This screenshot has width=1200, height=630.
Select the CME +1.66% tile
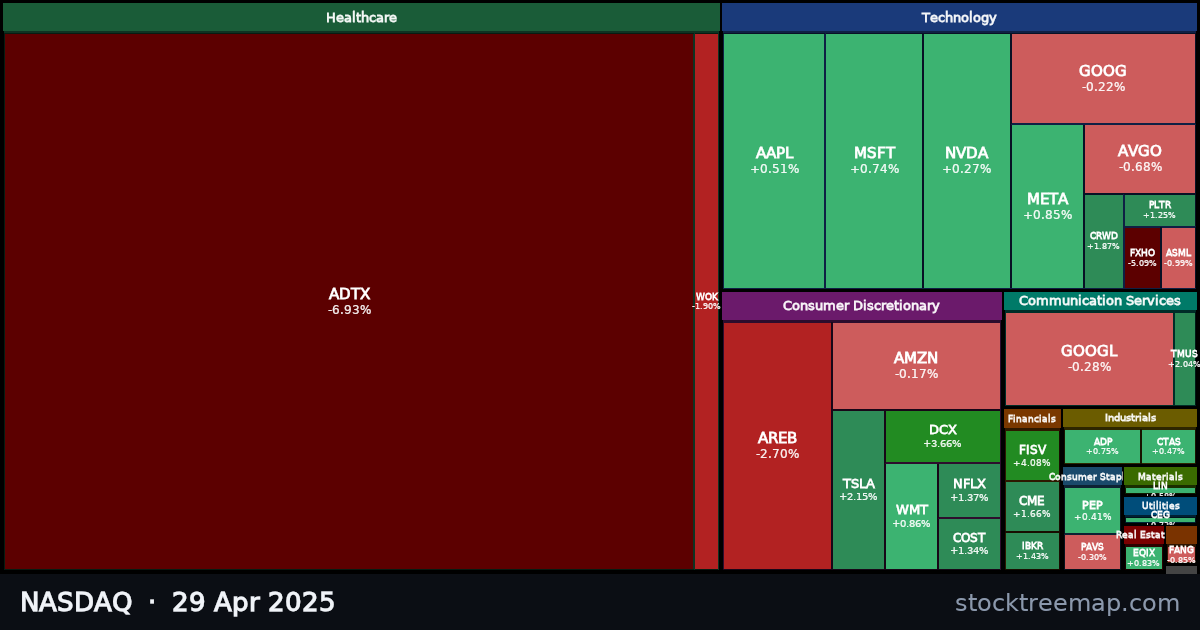(x=1032, y=507)
